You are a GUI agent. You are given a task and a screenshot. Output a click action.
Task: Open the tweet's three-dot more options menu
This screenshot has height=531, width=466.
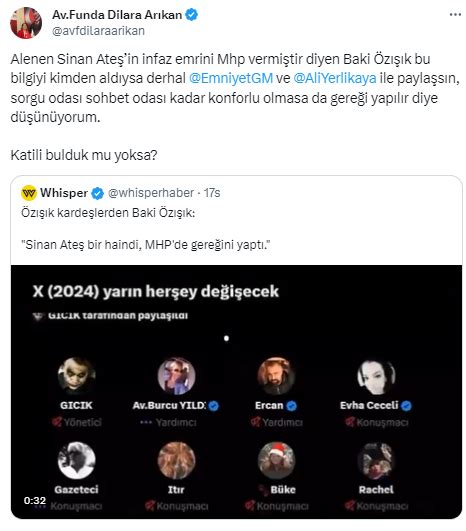point(455,15)
